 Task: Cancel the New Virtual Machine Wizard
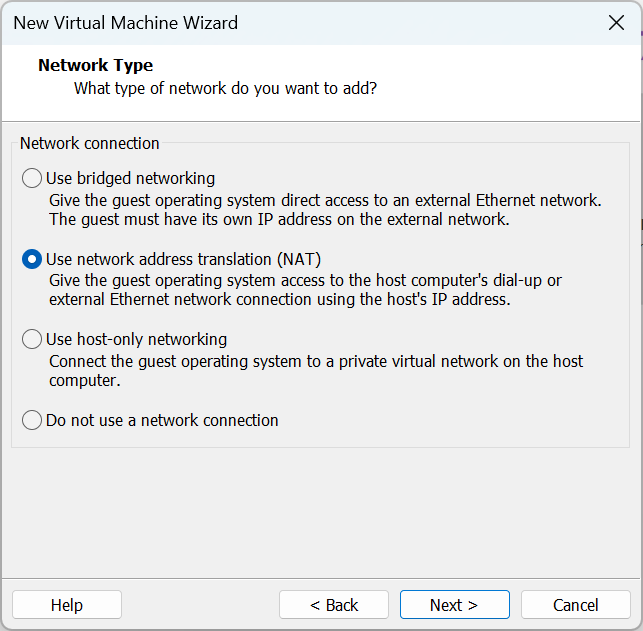[576, 605]
